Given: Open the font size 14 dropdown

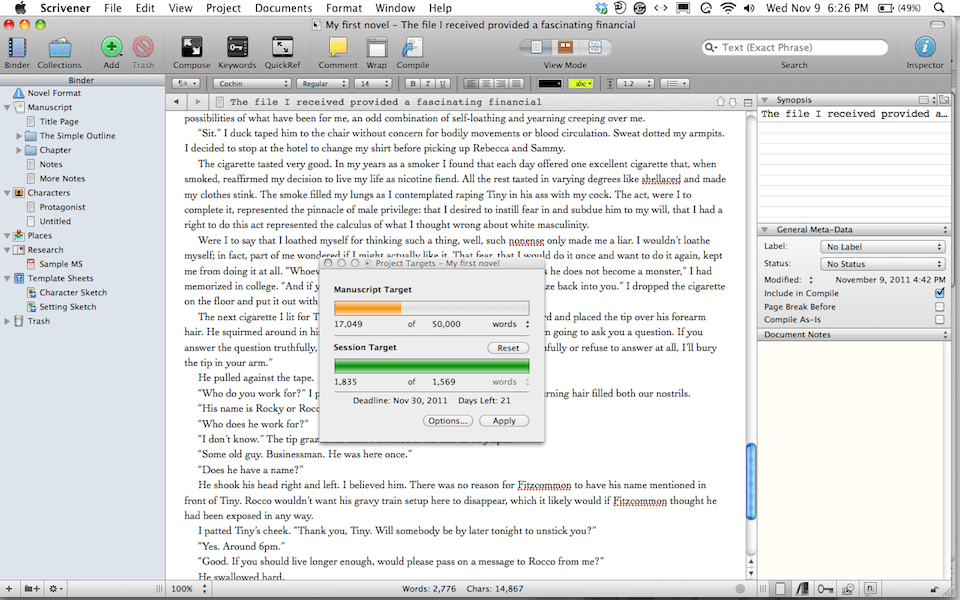Looking at the screenshot, I should coord(373,83).
